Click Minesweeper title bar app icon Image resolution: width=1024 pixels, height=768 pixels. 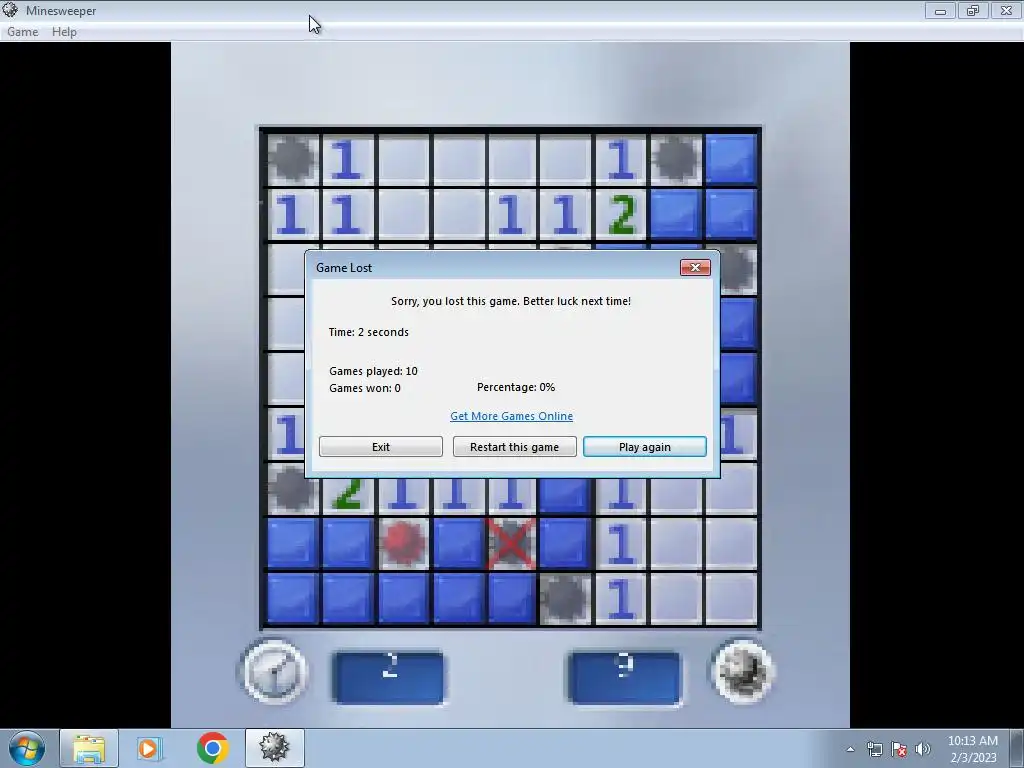10,10
